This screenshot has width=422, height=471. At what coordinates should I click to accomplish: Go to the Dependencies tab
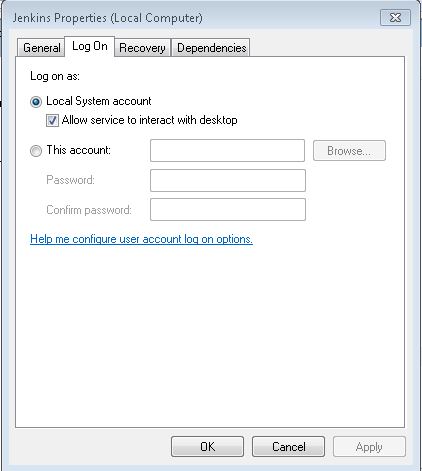tap(211, 48)
